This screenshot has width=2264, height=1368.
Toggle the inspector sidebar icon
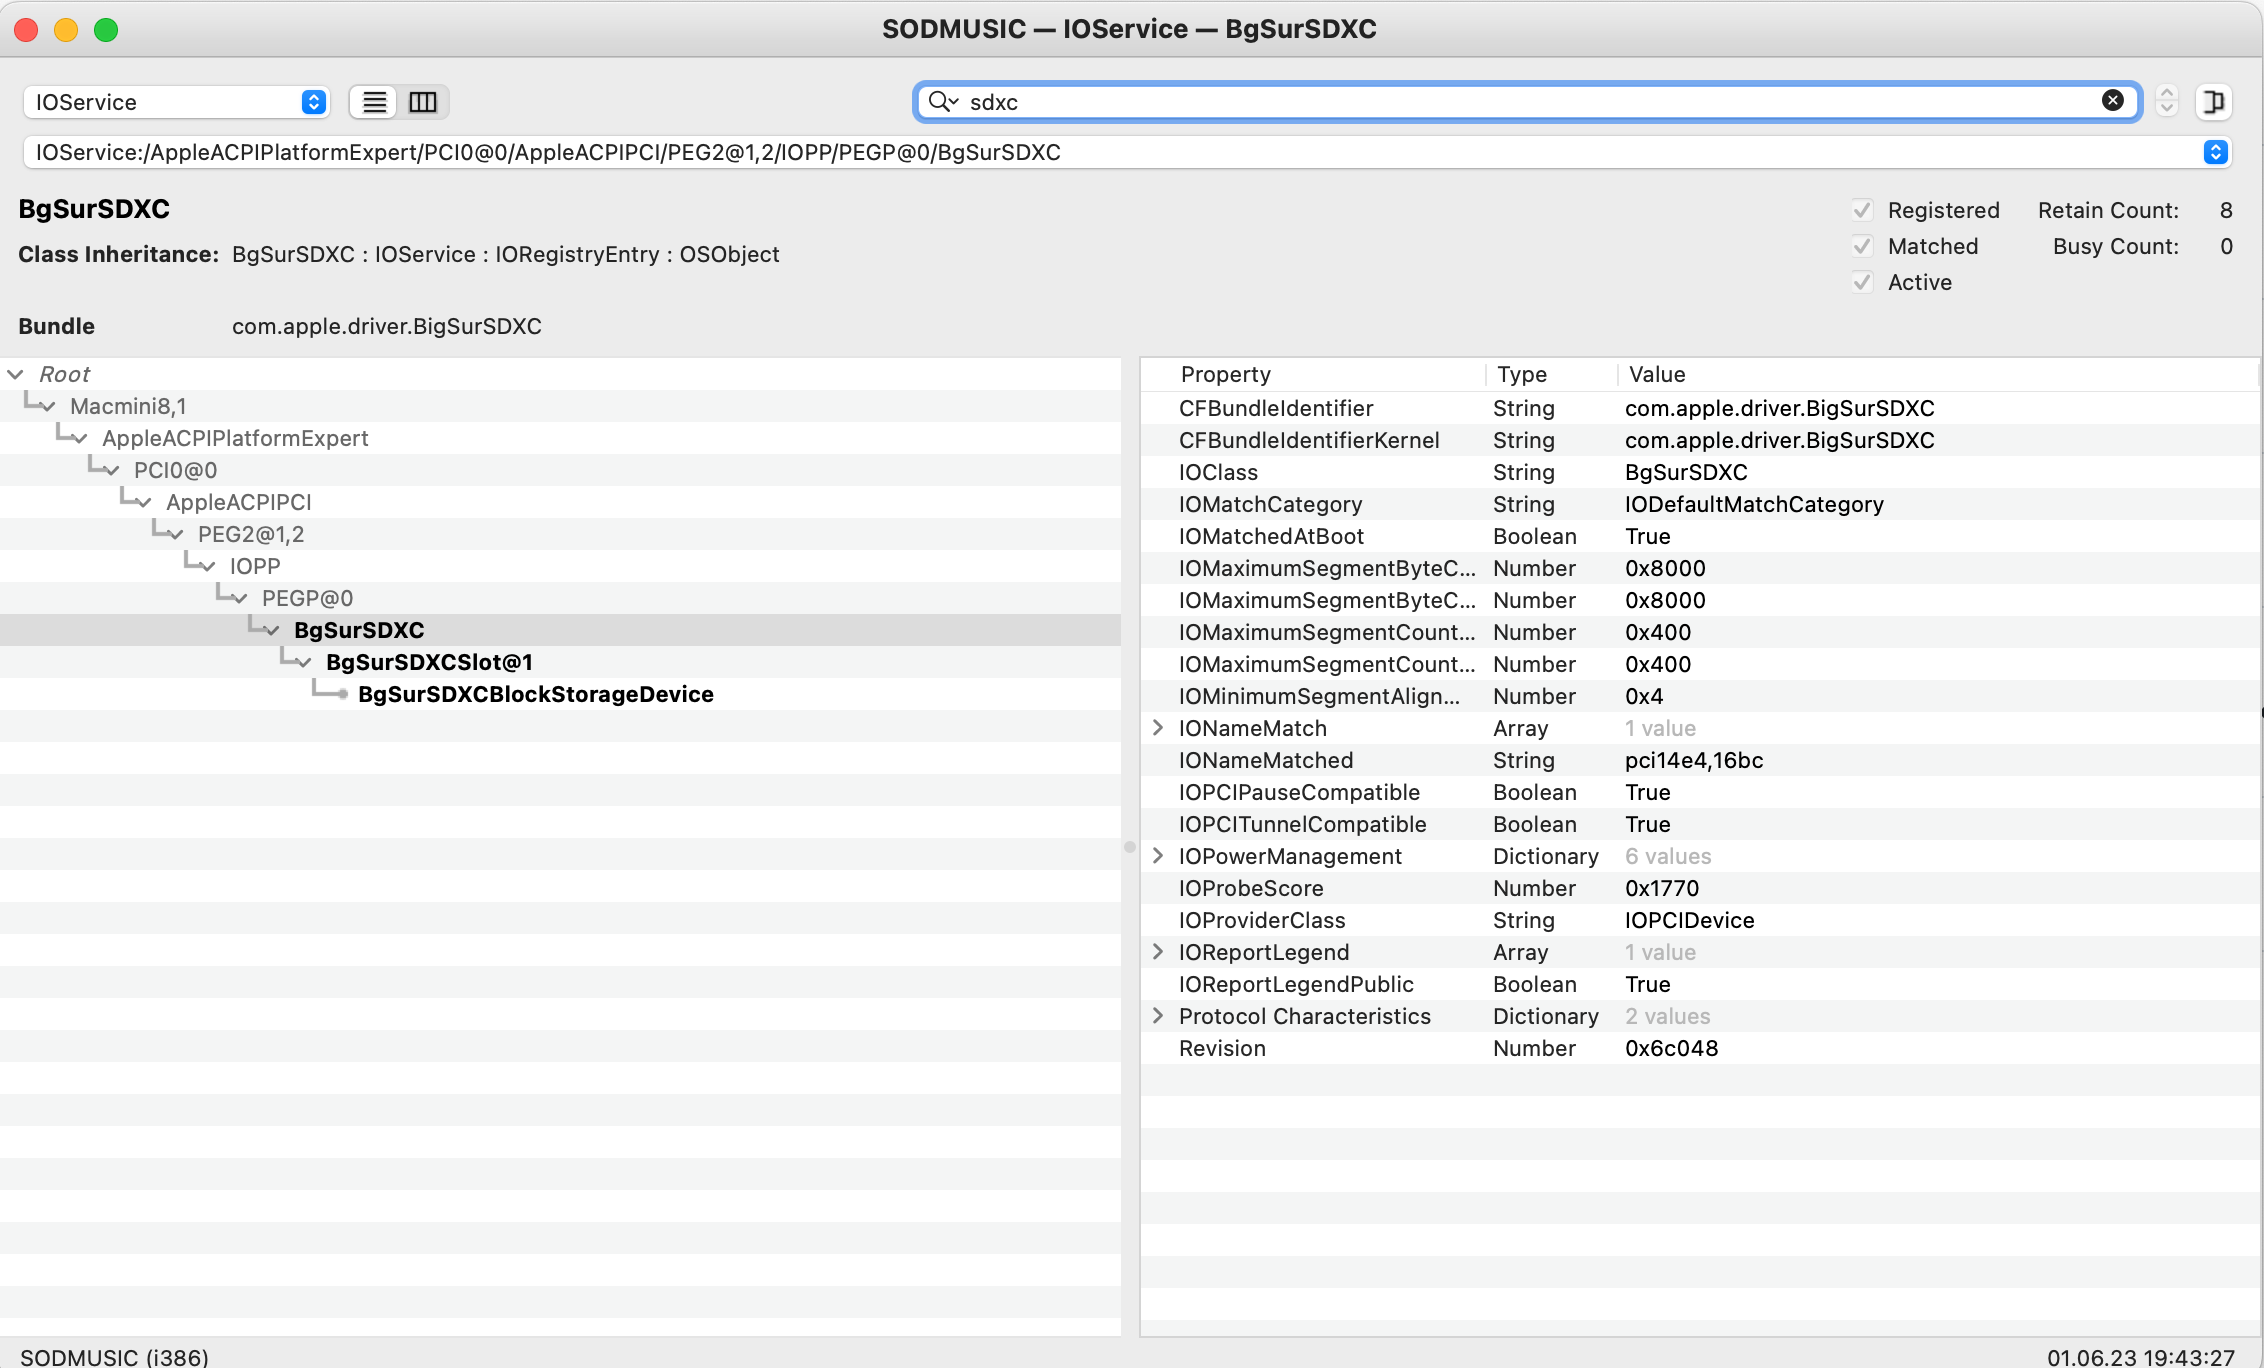point(2214,102)
